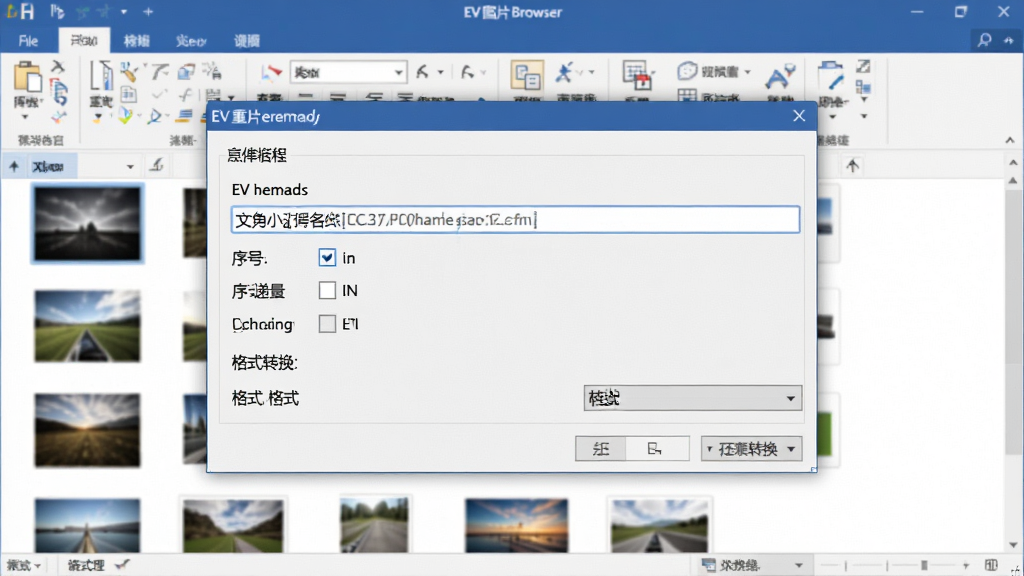Image resolution: width=1024 pixels, height=576 pixels.
Task: Click the small blue blocks icon under resize icon
Action: click(863, 87)
